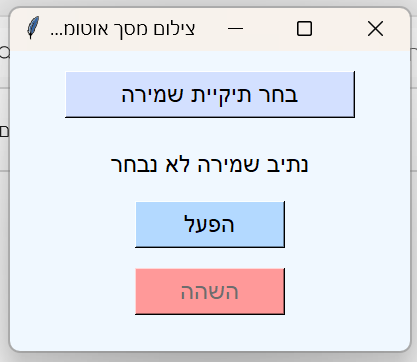Click the נתיב שמירה לא נבחר label
The image size is (417, 362).
pyautogui.click(x=209, y=164)
